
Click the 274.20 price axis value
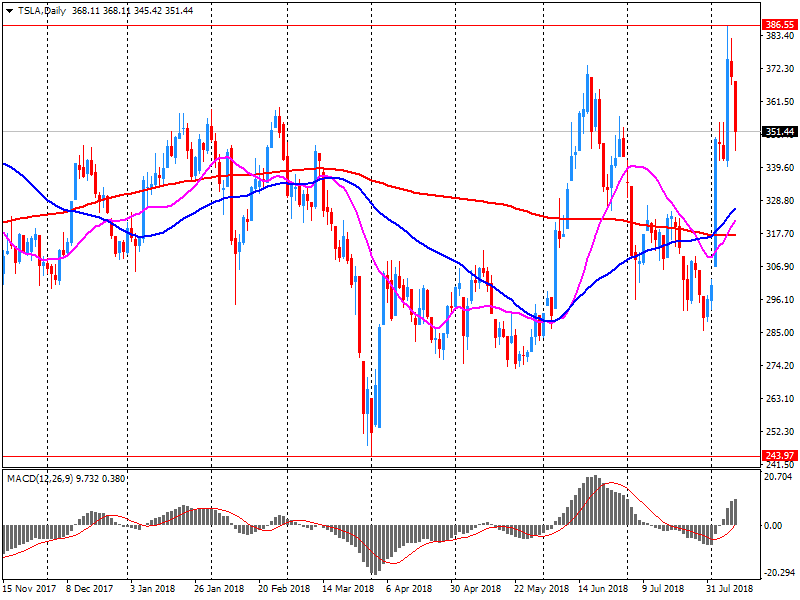pyautogui.click(x=780, y=365)
